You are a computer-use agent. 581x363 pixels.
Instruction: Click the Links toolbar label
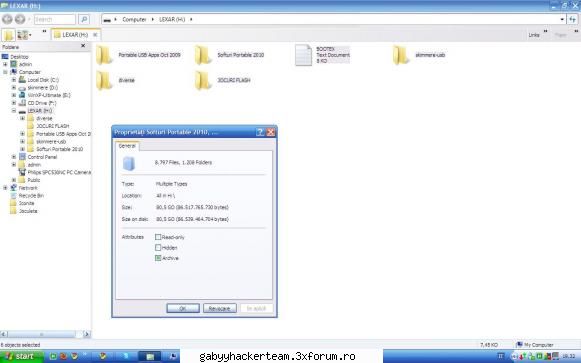click(x=534, y=35)
